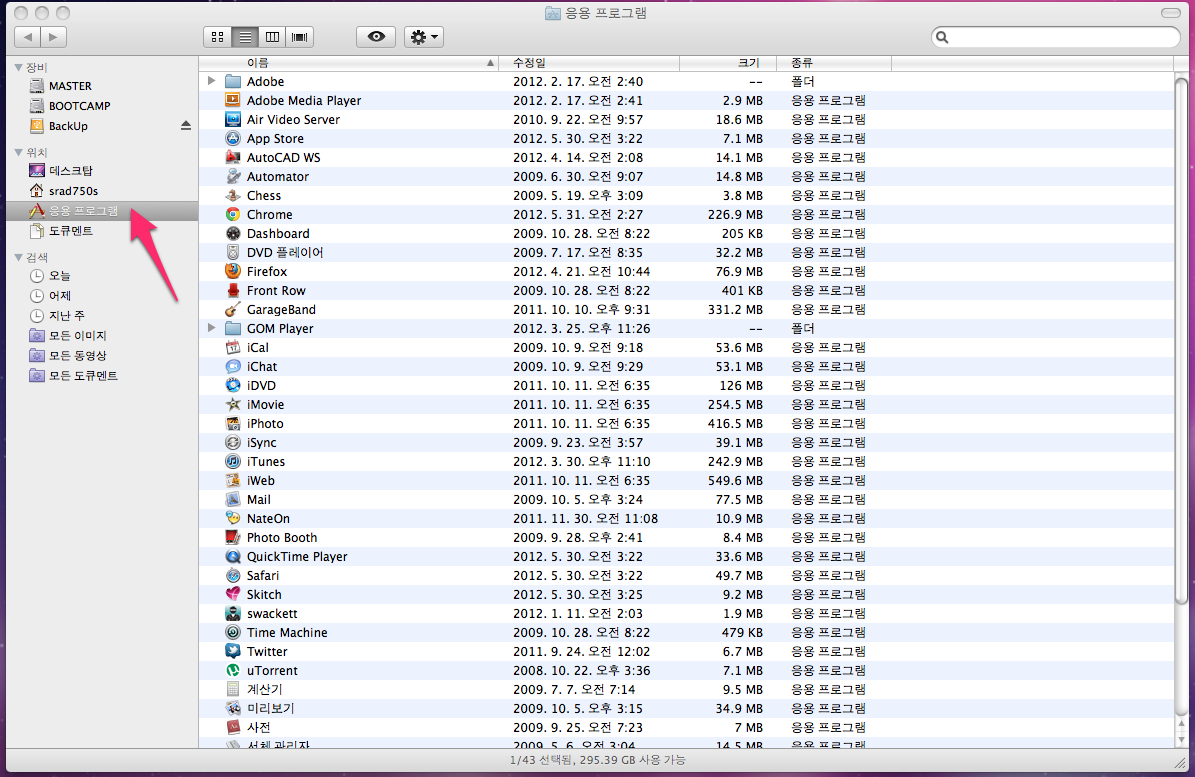The width and height of the screenshot is (1195, 777).
Task: Click the iPhoto icon
Action: 233,424
